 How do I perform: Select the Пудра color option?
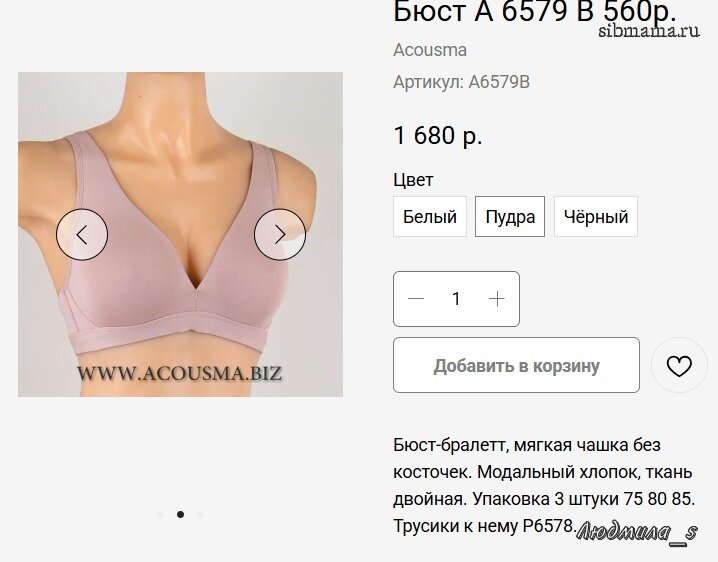coord(510,217)
